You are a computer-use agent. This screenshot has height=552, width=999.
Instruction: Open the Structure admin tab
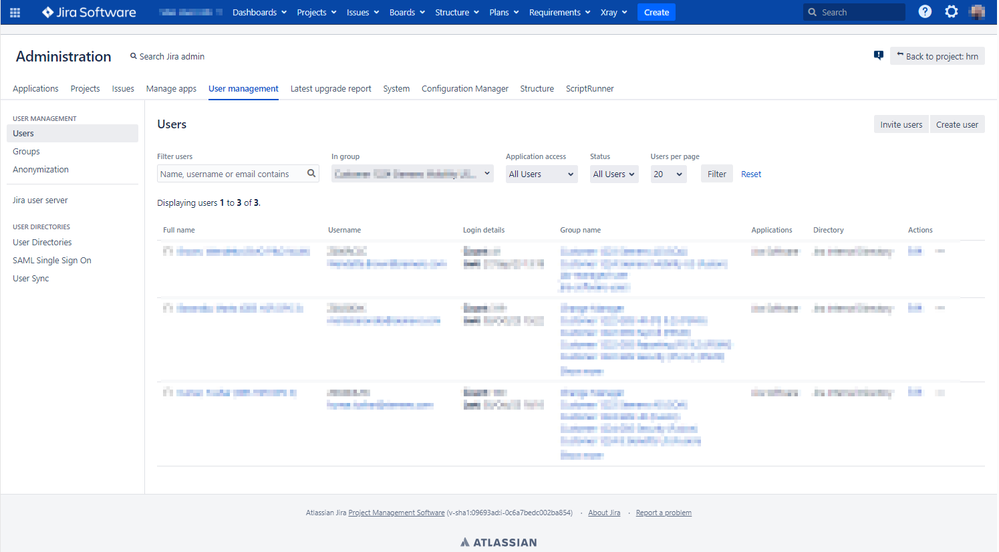(x=537, y=89)
